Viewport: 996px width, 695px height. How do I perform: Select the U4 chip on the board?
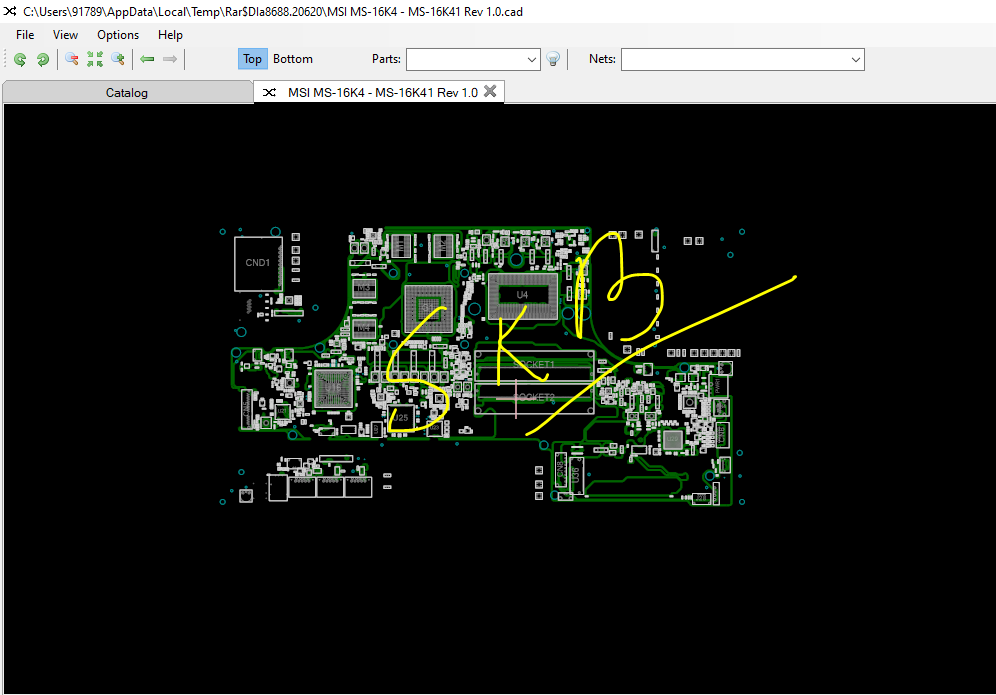tap(522, 295)
